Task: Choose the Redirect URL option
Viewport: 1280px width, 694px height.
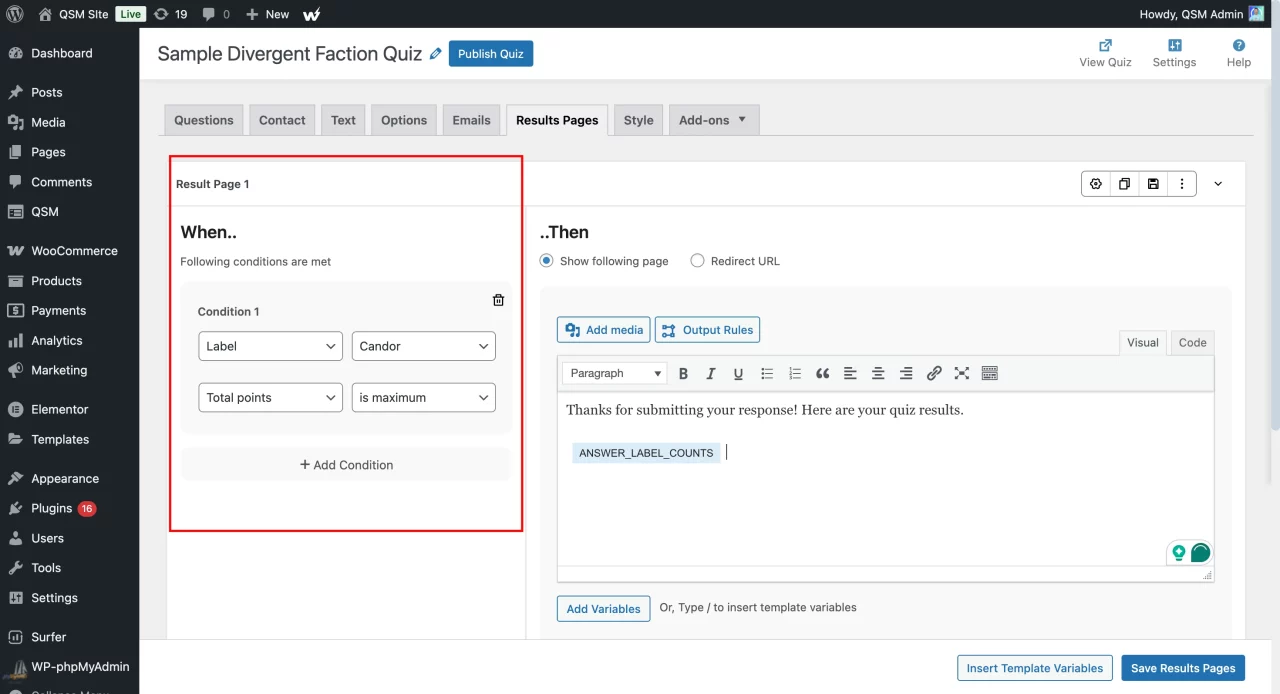Action: tap(697, 260)
